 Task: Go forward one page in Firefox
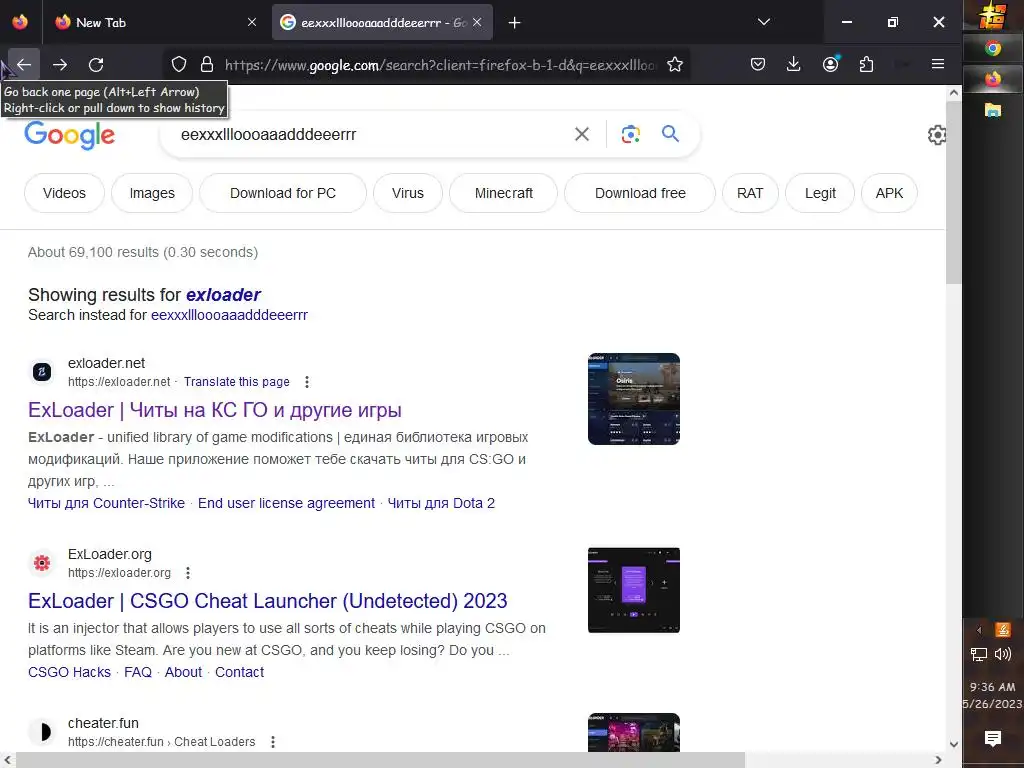pyautogui.click(x=60, y=65)
